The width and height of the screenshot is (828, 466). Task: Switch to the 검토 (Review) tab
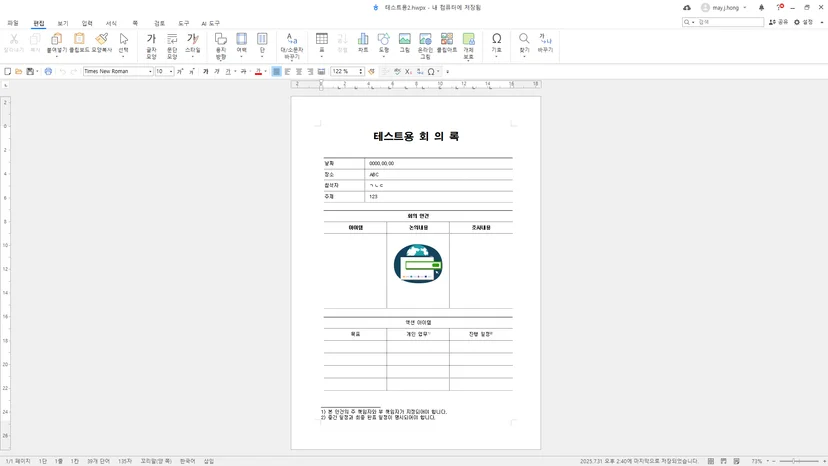click(159, 23)
